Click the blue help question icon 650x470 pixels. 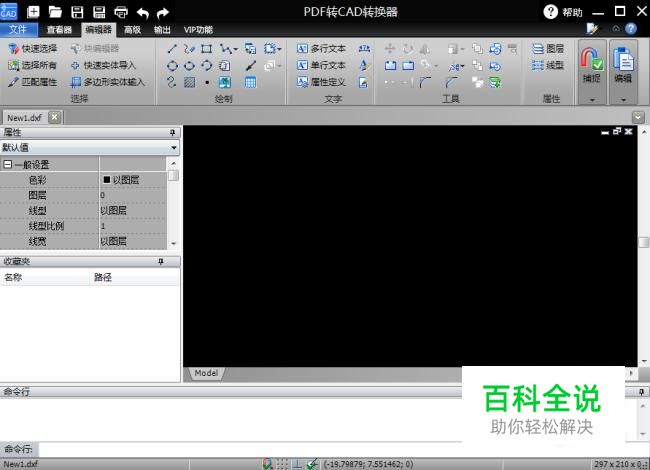[631, 29]
